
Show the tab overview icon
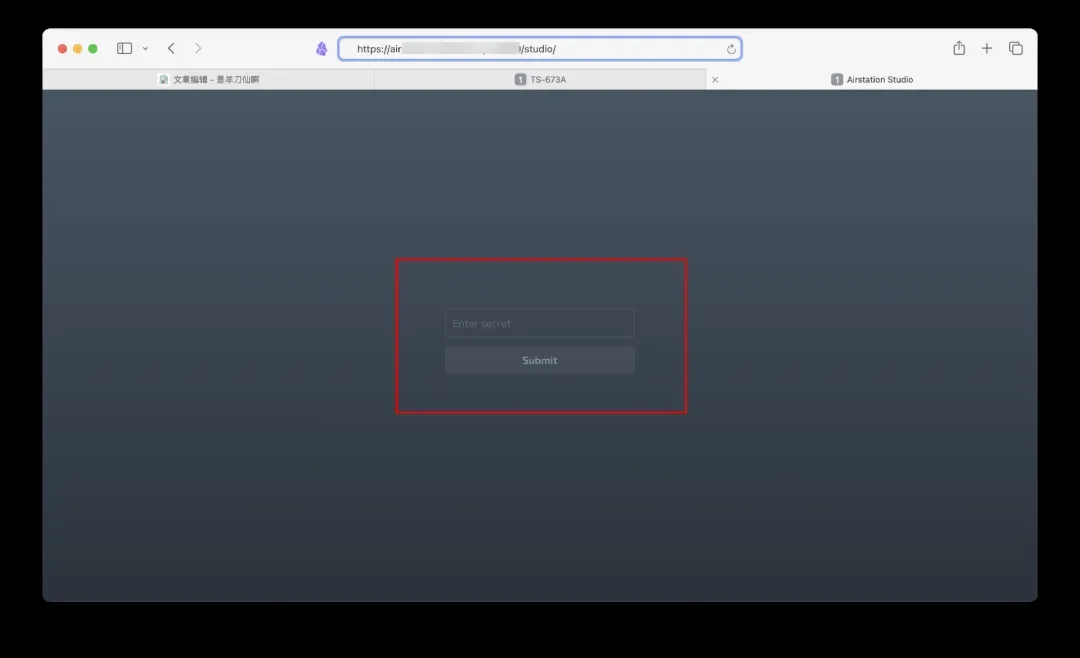1016,48
